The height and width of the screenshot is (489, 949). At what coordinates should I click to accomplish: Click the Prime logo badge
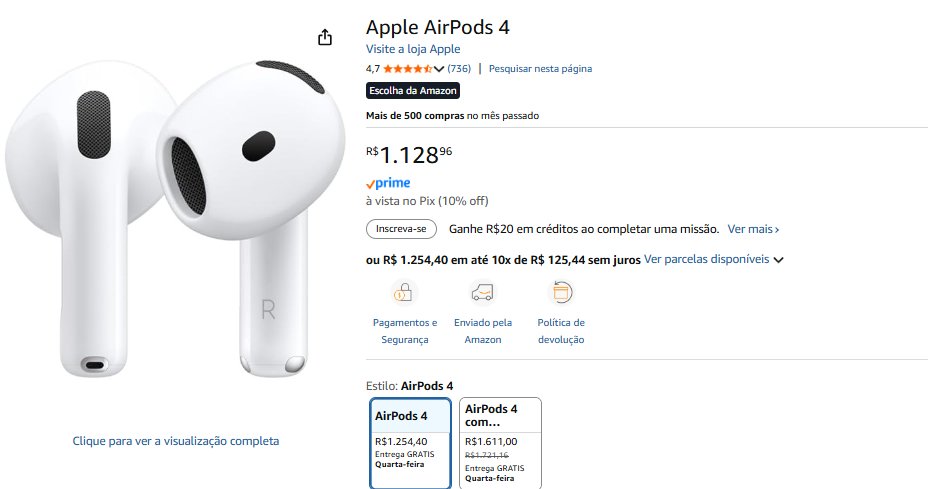click(x=387, y=183)
